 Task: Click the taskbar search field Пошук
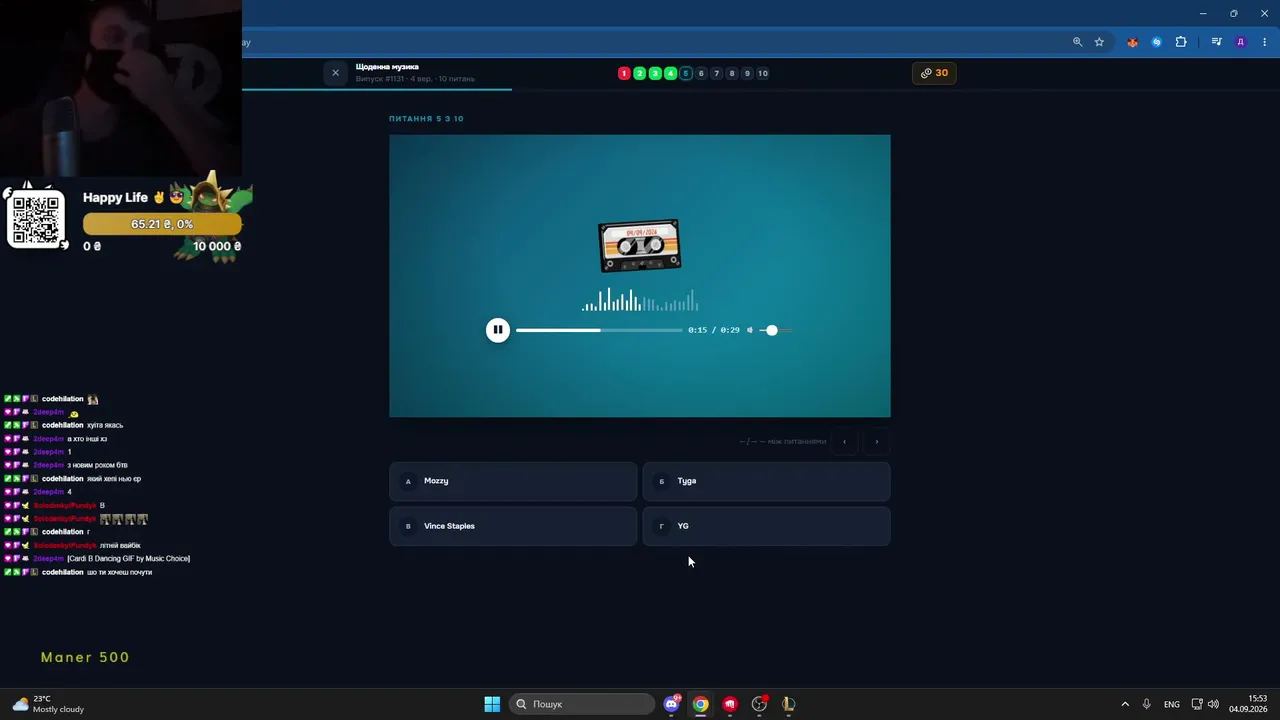[x=583, y=704]
